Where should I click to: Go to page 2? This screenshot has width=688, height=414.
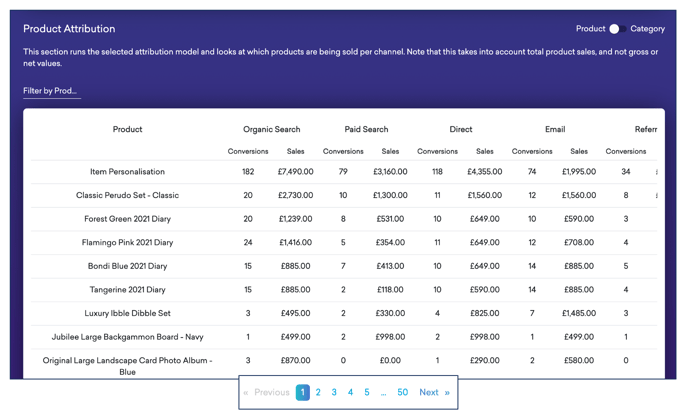click(318, 393)
